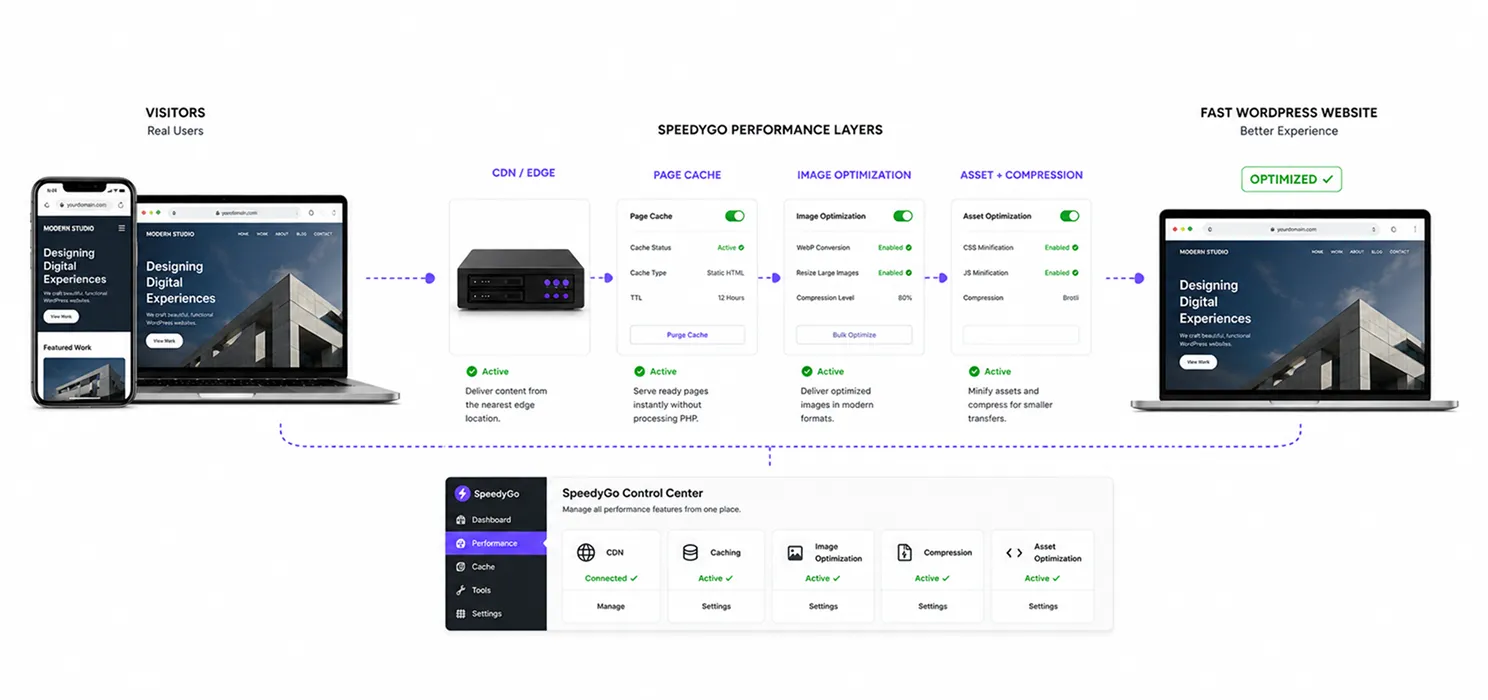
Task: Open Tools in the SpeedyGo sidebar
Action: click(496, 590)
